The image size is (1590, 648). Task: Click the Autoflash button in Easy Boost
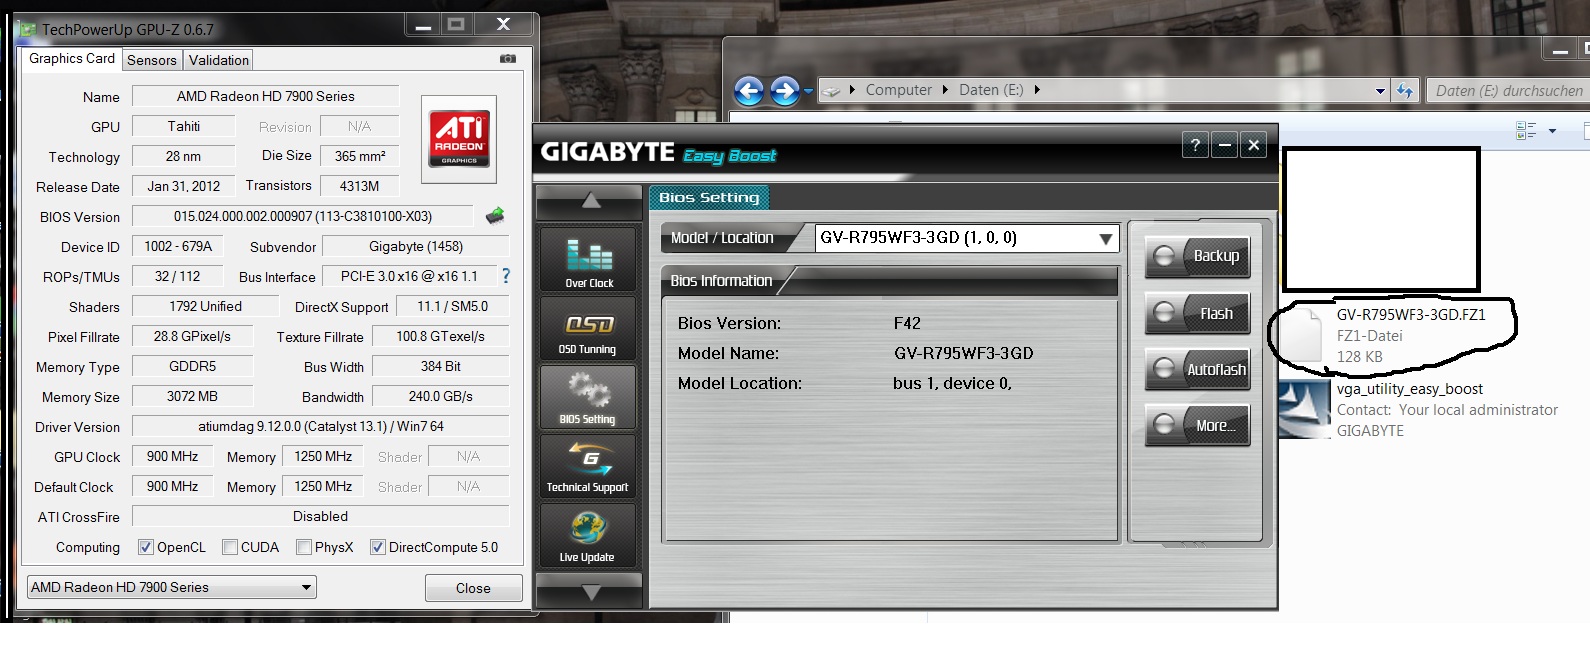coord(1197,370)
